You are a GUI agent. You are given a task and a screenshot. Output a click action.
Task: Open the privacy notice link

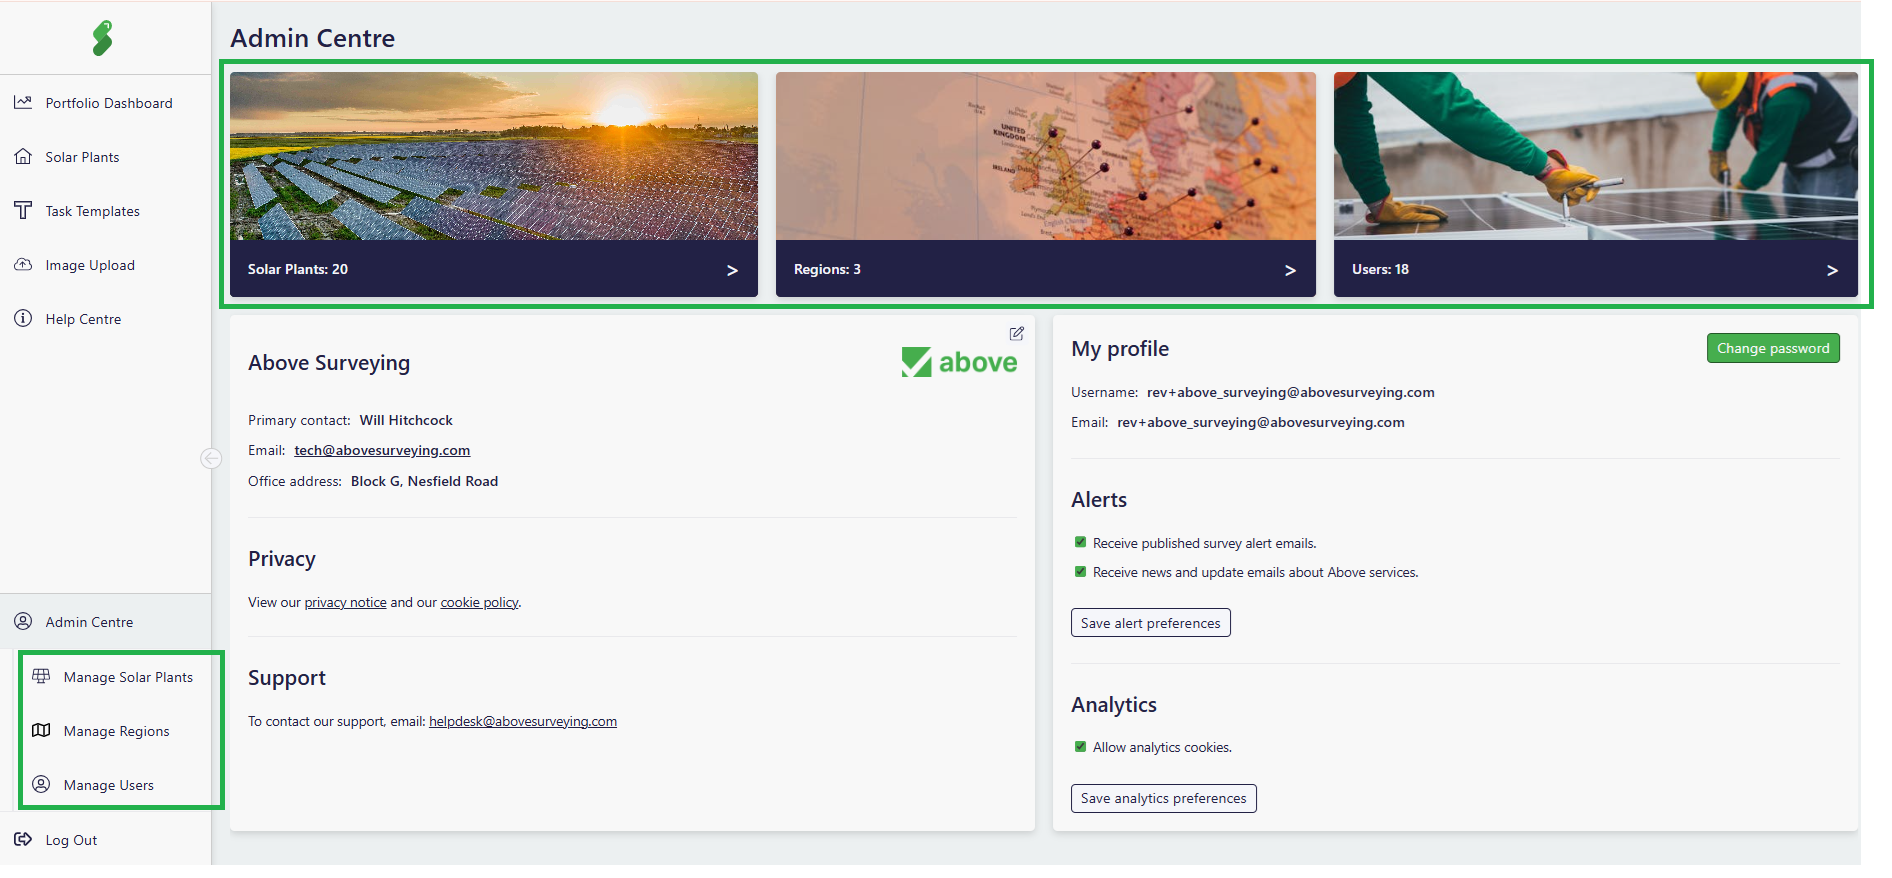345,602
